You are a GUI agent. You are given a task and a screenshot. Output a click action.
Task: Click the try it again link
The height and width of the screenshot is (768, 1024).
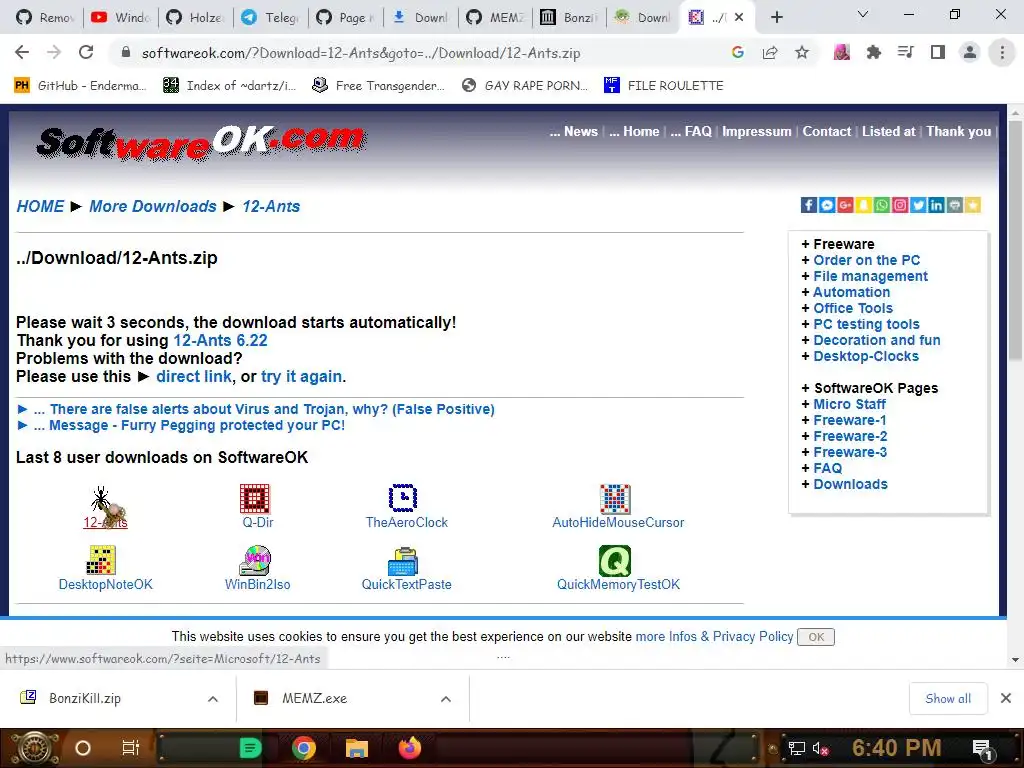[301, 377]
